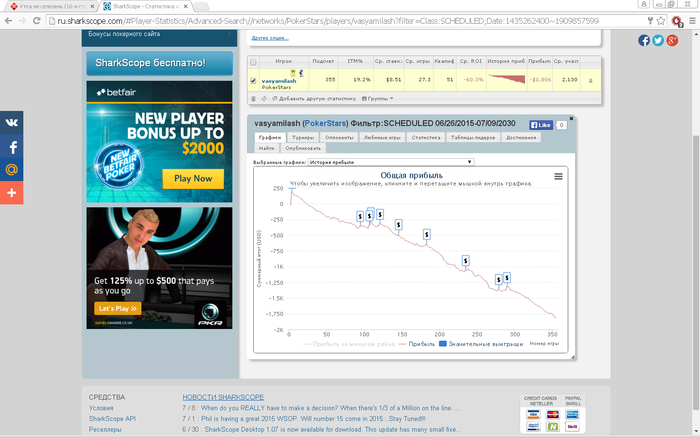Screen dimensions: 700x438
Task: Close the SharkScope browser tab
Action: coord(185,6)
